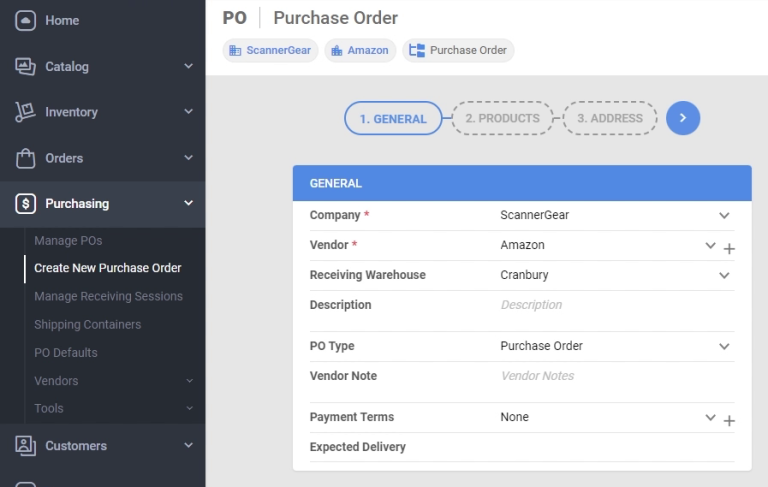Open PO Defaults menu item
Screen dimensions: 768x487
(x=66, y=353)
